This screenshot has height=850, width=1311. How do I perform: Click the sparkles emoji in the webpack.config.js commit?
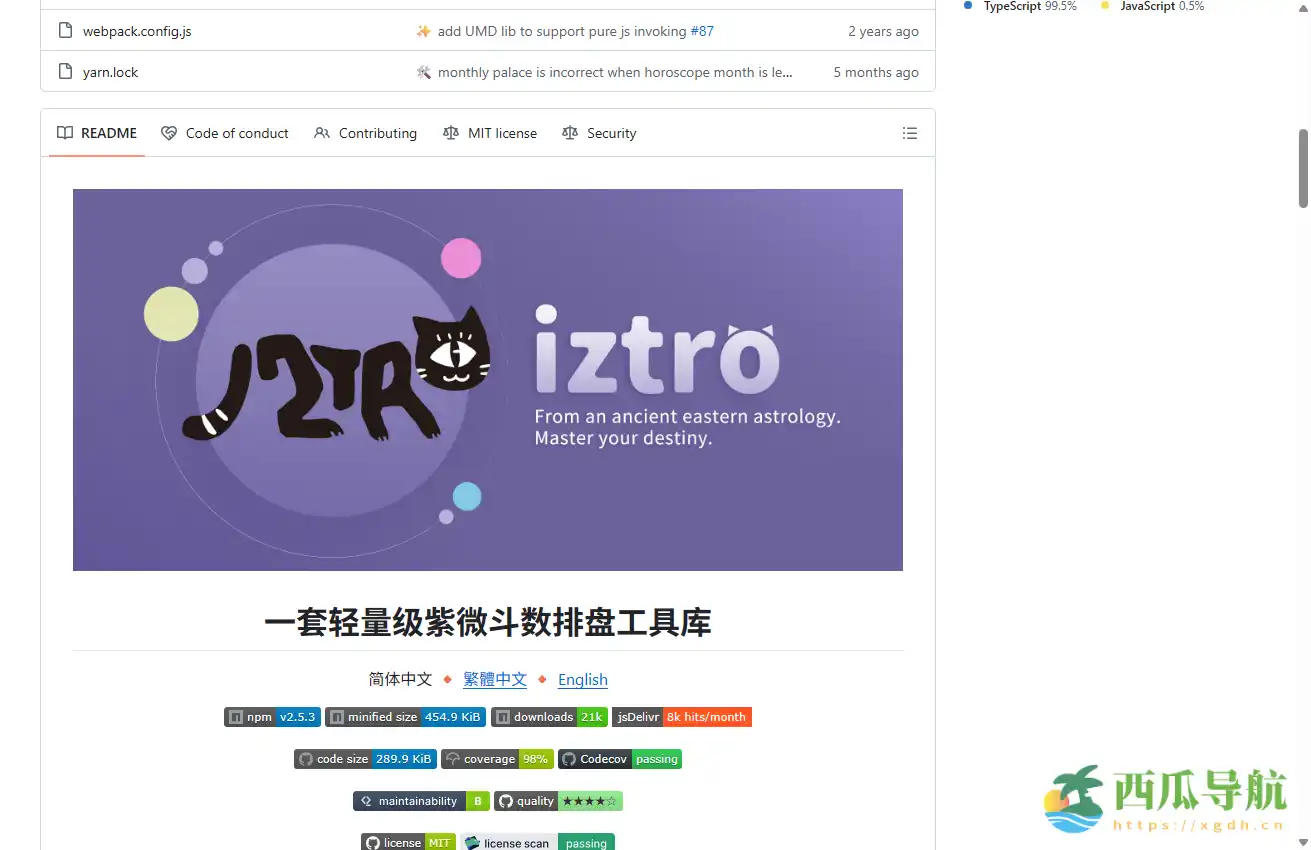point(424,31)
